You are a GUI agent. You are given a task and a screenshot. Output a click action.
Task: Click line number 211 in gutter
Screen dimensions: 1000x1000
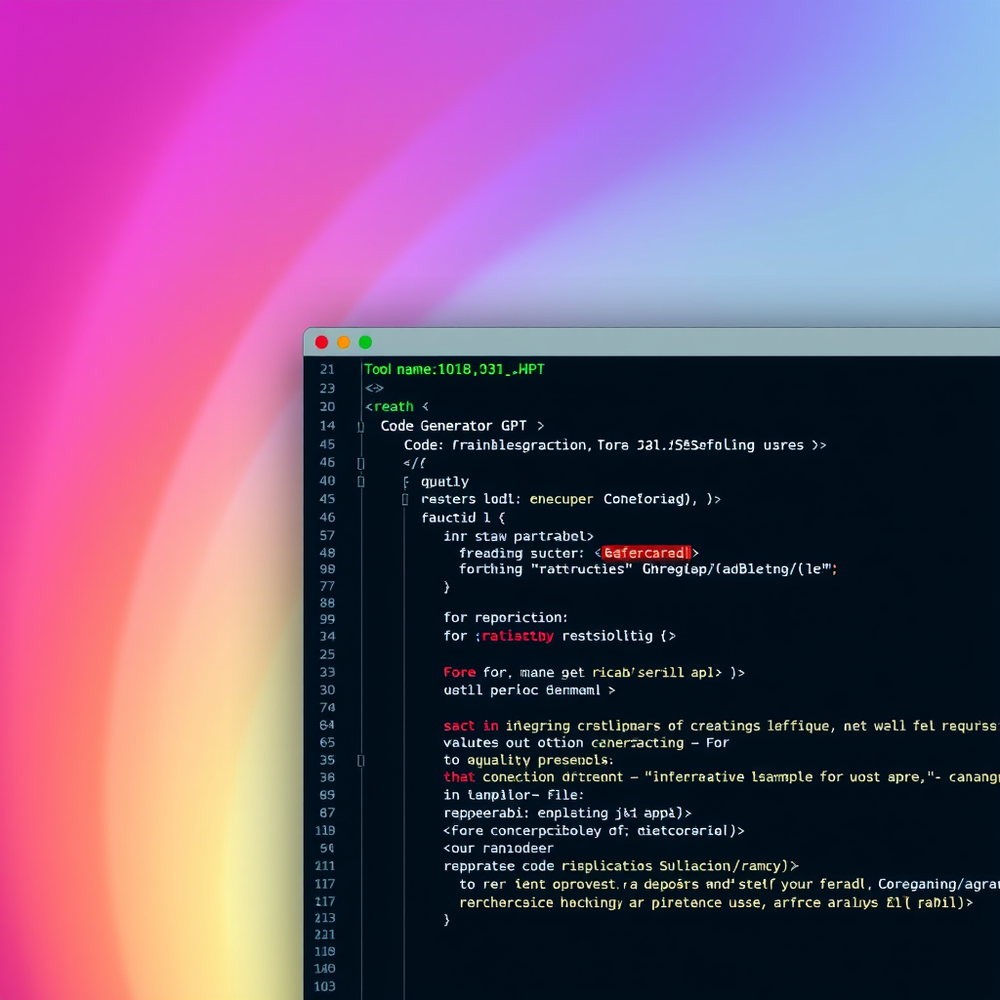coord(325,866)
